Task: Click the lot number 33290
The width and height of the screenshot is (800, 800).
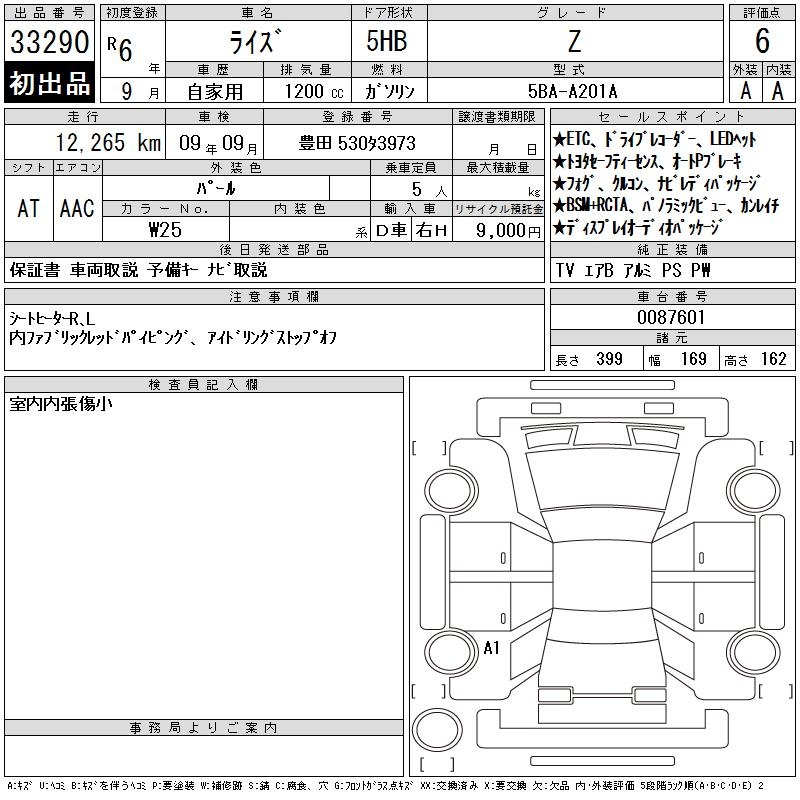Action: click(49, 42)
